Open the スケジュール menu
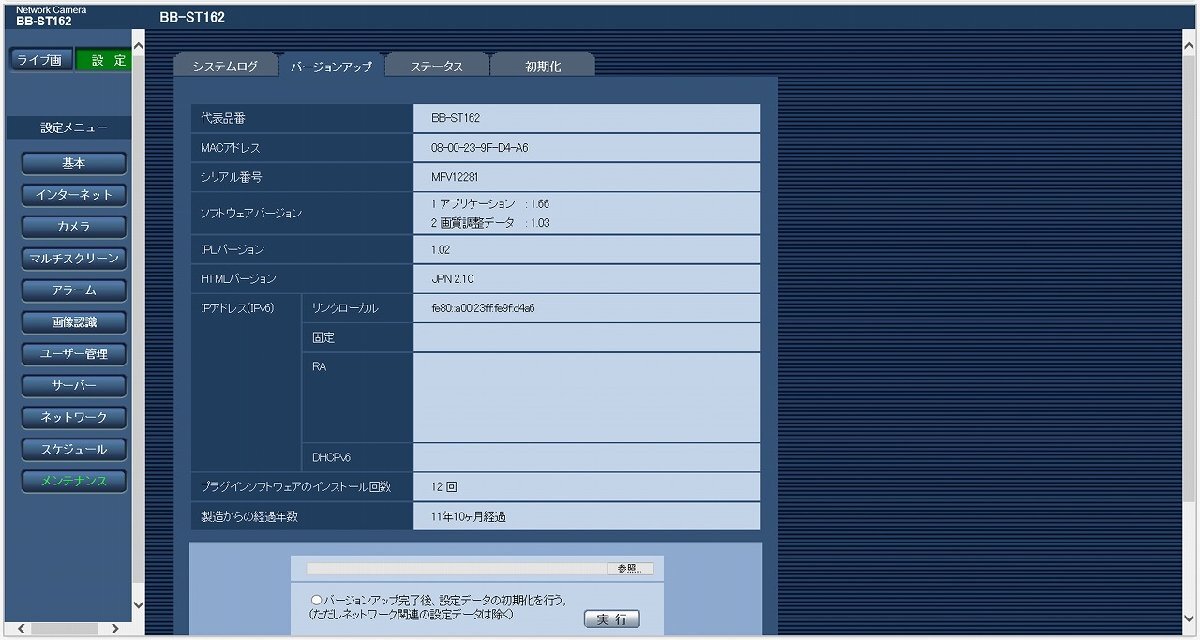Screen dimensions: 1200x640 coord(75,449)
